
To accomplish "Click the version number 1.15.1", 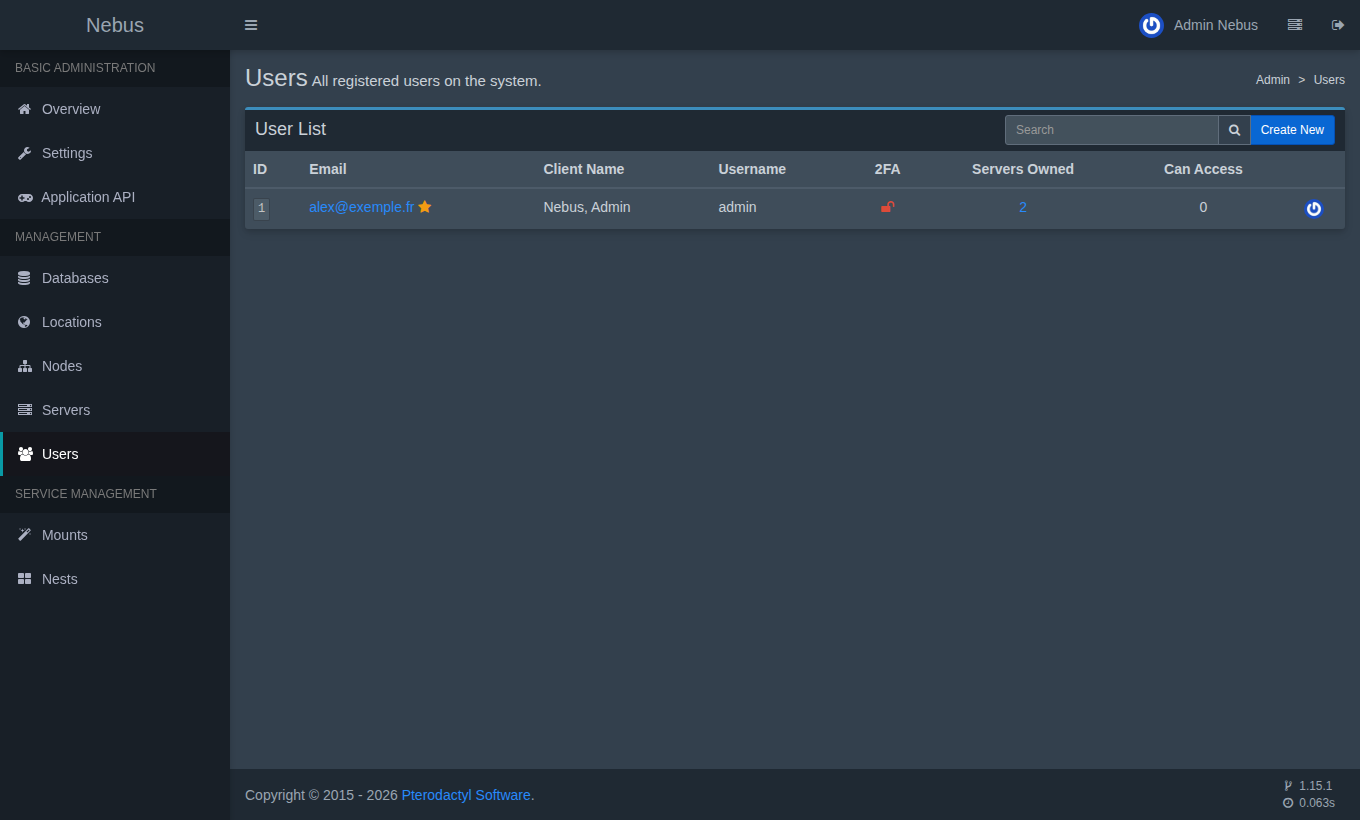I will pos(1315,786).
